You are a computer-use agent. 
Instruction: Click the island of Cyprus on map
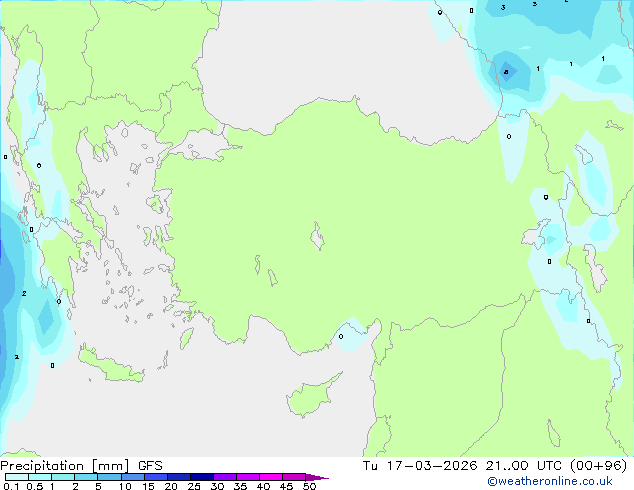pyautogui.click(x=311, y=397)
